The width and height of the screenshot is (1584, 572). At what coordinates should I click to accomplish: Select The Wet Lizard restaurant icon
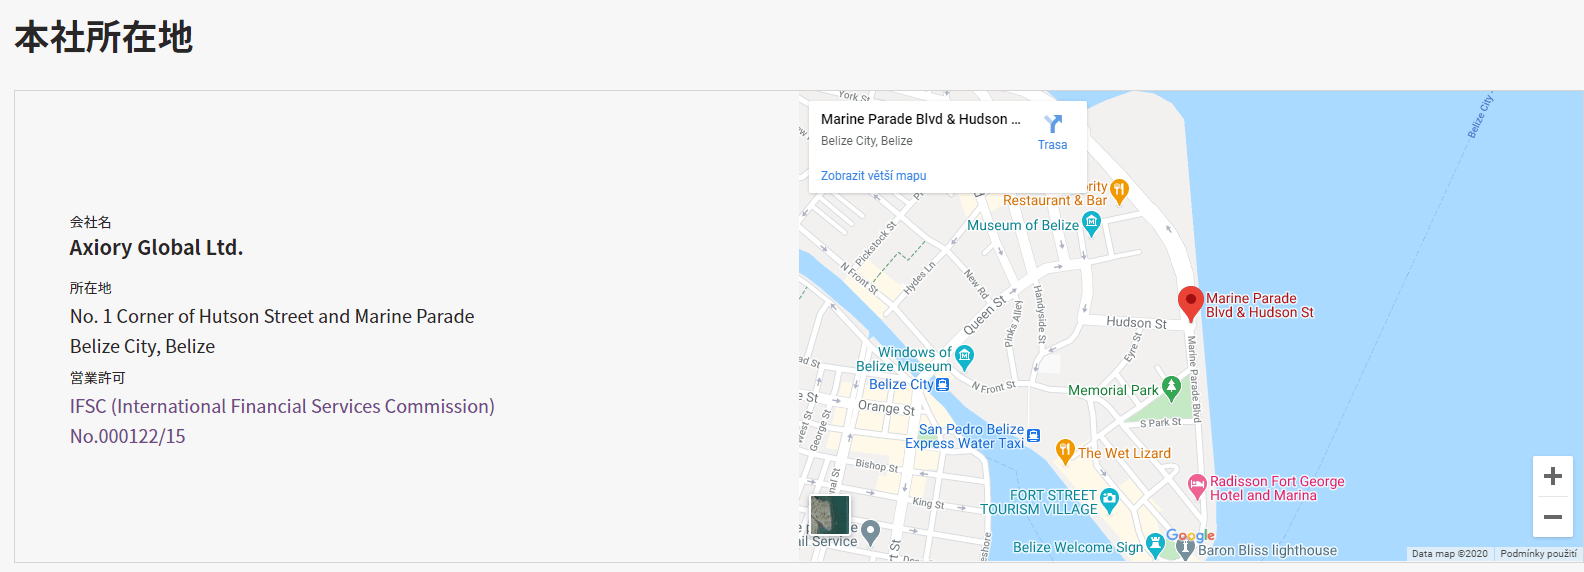tap(1065, 451)
